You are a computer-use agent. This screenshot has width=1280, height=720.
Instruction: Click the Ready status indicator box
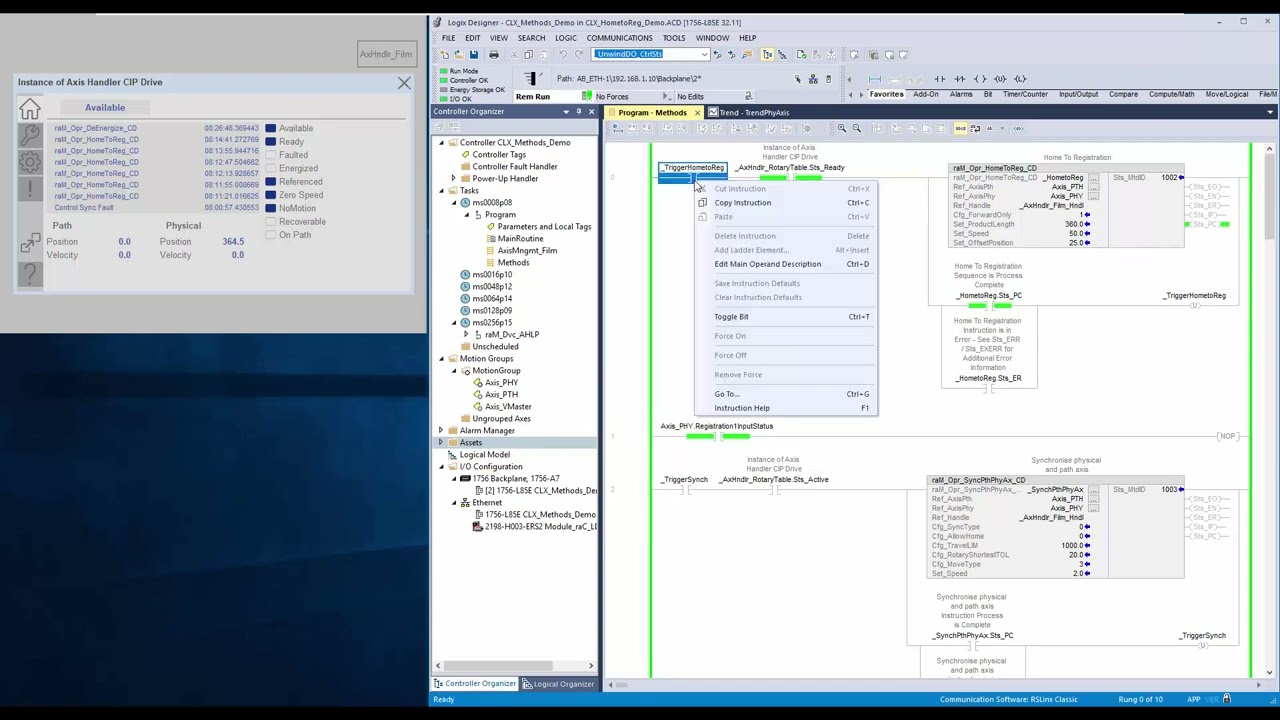[x=270, y=142]
